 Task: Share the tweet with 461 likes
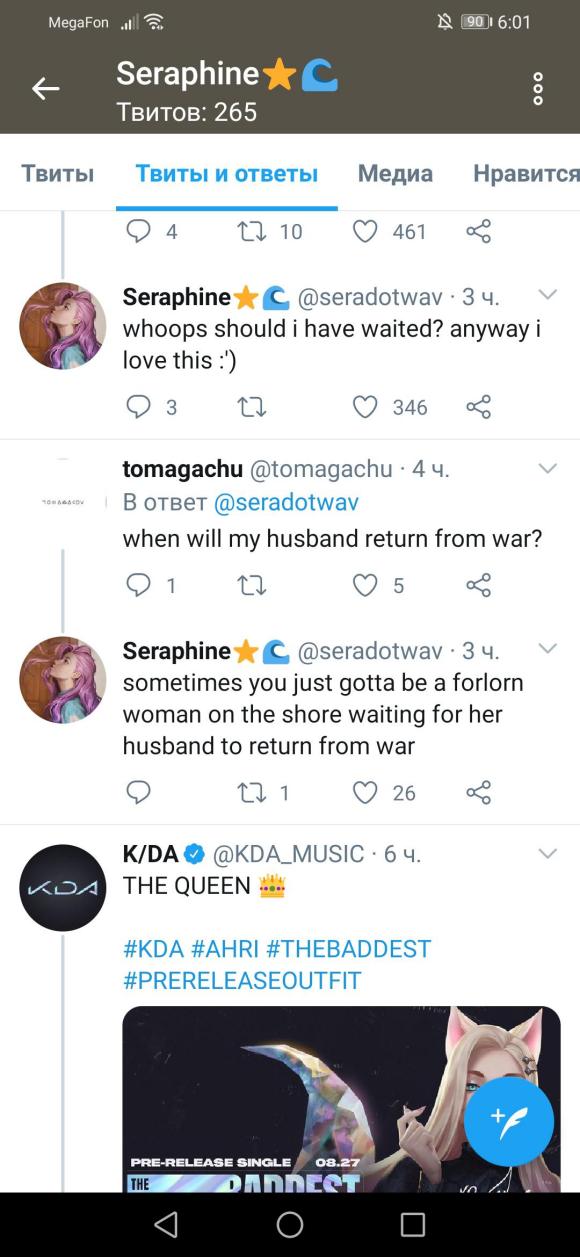coord(479,232)
